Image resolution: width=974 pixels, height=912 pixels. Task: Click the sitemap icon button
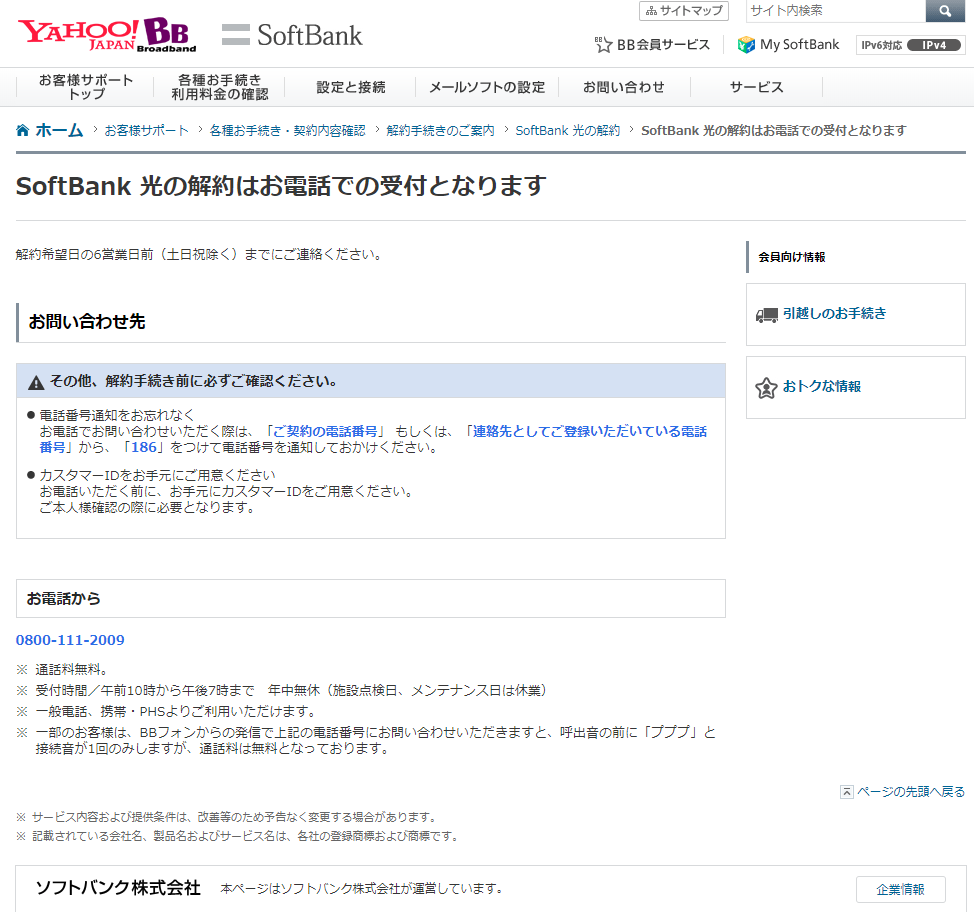[x=683, y=11]
